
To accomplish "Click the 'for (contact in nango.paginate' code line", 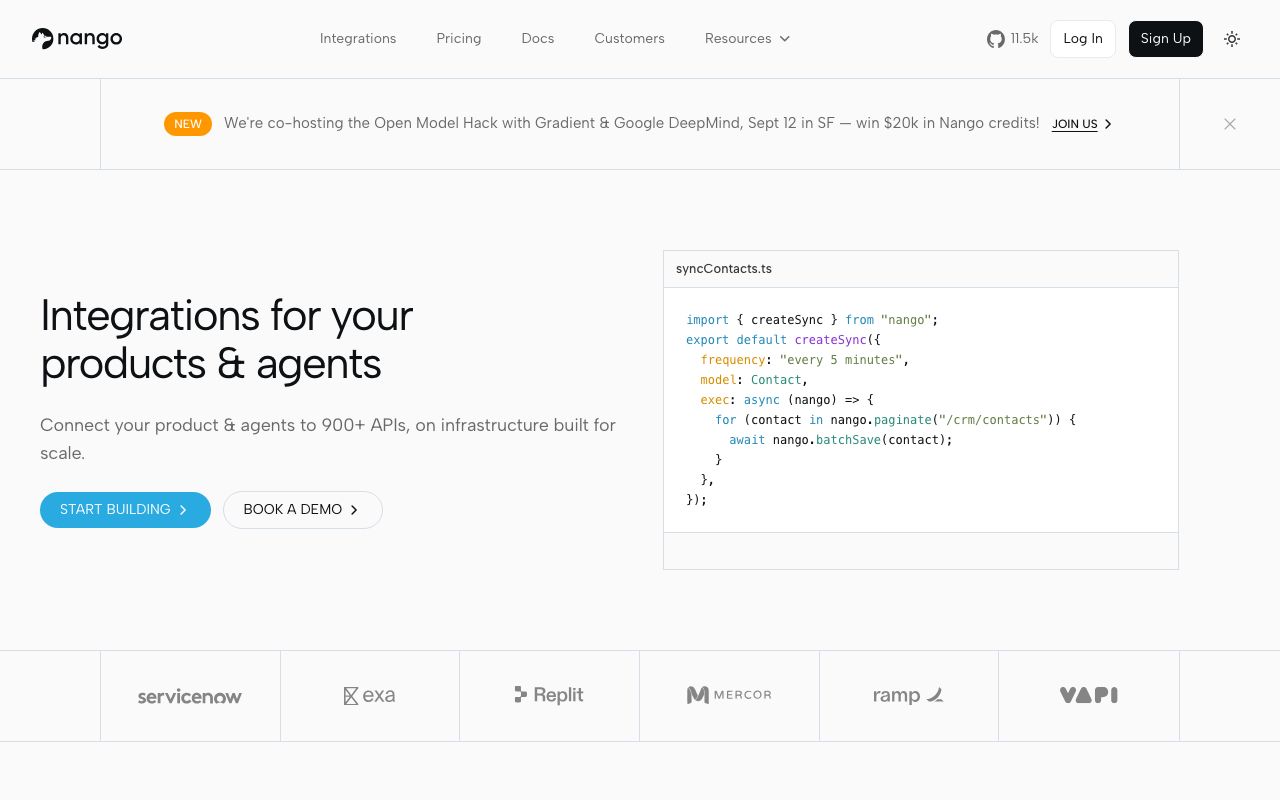I will click(x=895, y=420).
